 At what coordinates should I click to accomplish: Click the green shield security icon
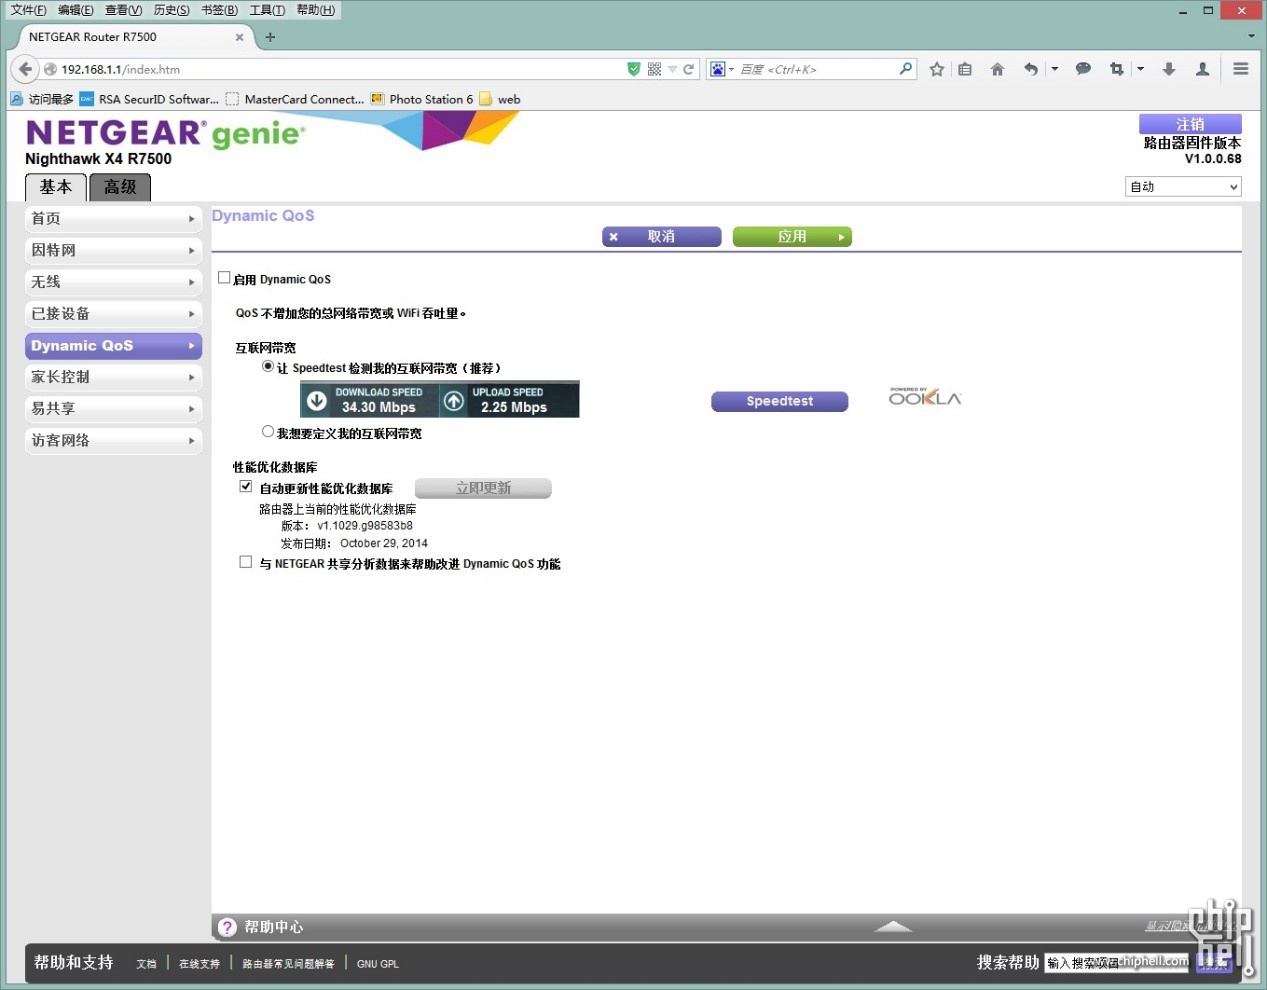click(633, 69)
